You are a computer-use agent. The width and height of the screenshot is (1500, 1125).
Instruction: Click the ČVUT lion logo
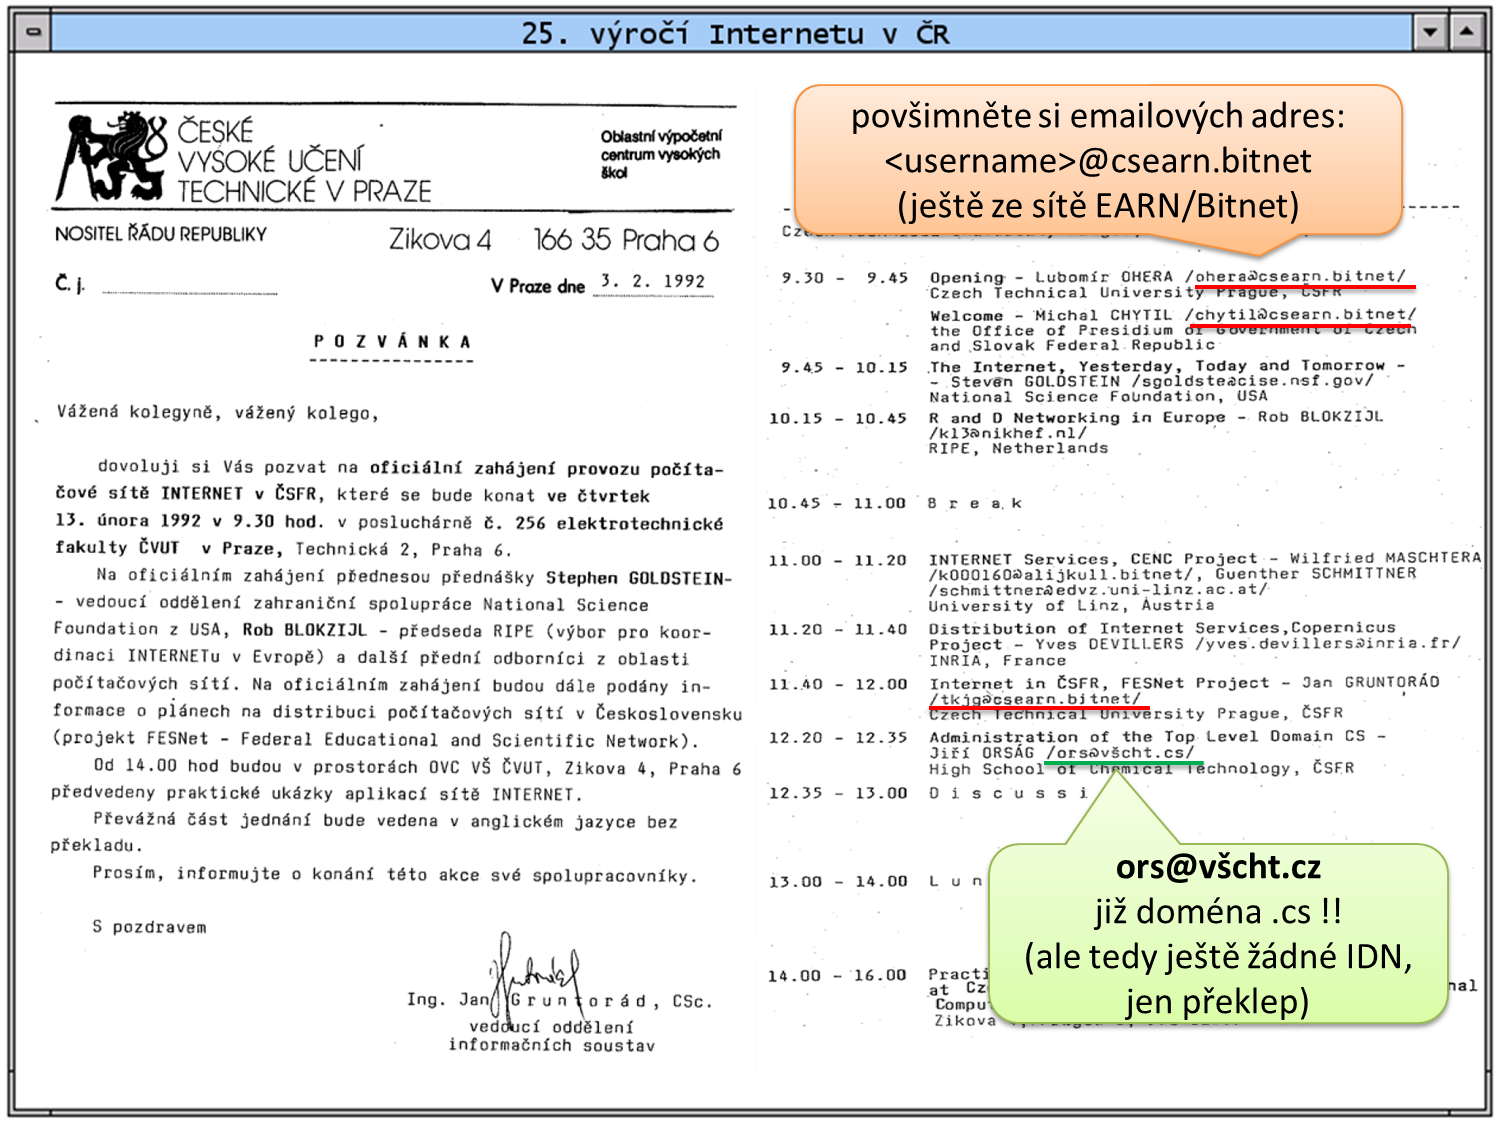click(110, 156)
